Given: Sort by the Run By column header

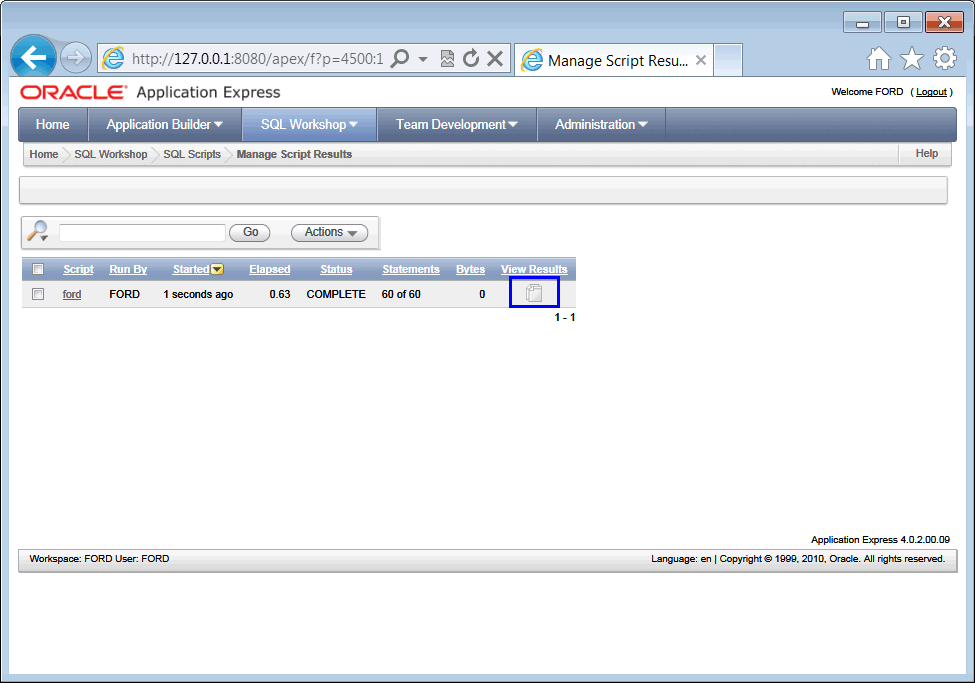Looking at the screenshot, I should click(x=128, y=269).
